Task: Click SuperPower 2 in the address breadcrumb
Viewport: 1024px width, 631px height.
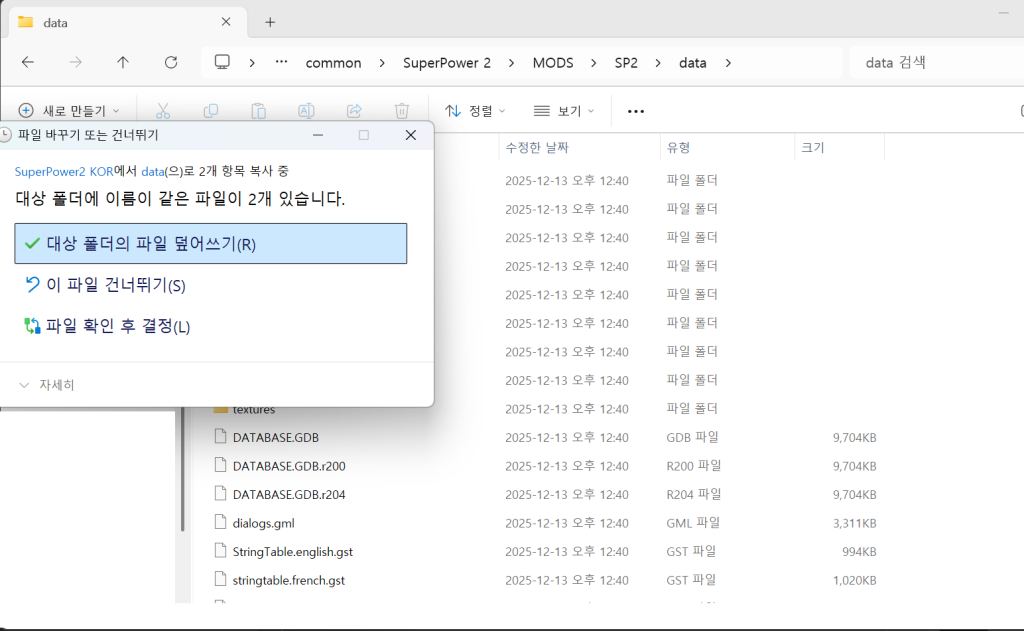Action: click(x=447, y=63)
